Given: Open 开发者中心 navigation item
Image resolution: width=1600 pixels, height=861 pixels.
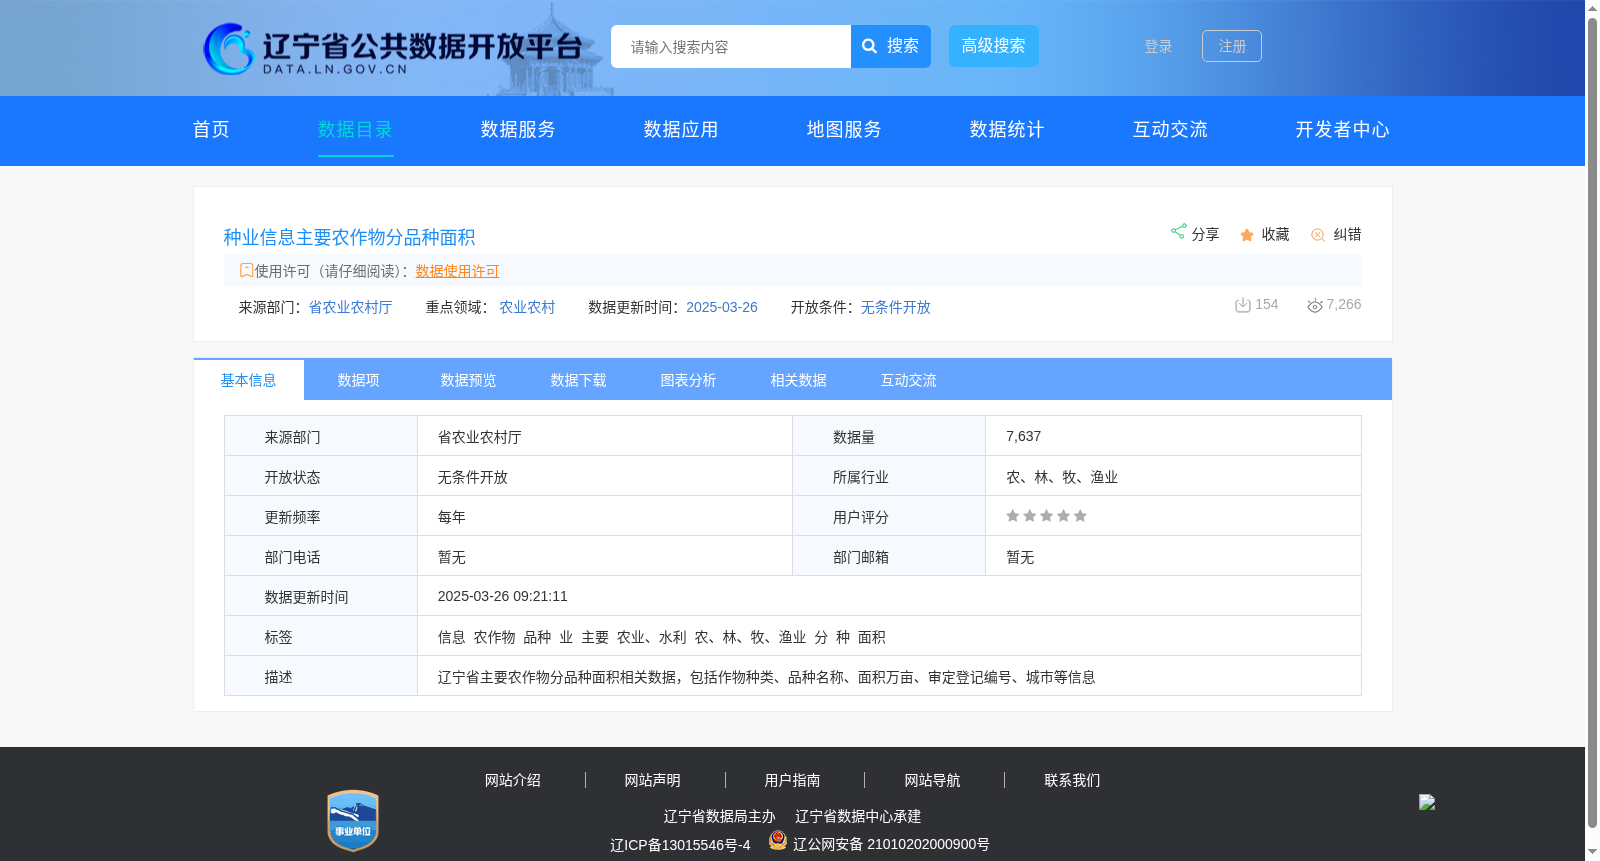Looking at the screenshot, I should (1342, 130).
